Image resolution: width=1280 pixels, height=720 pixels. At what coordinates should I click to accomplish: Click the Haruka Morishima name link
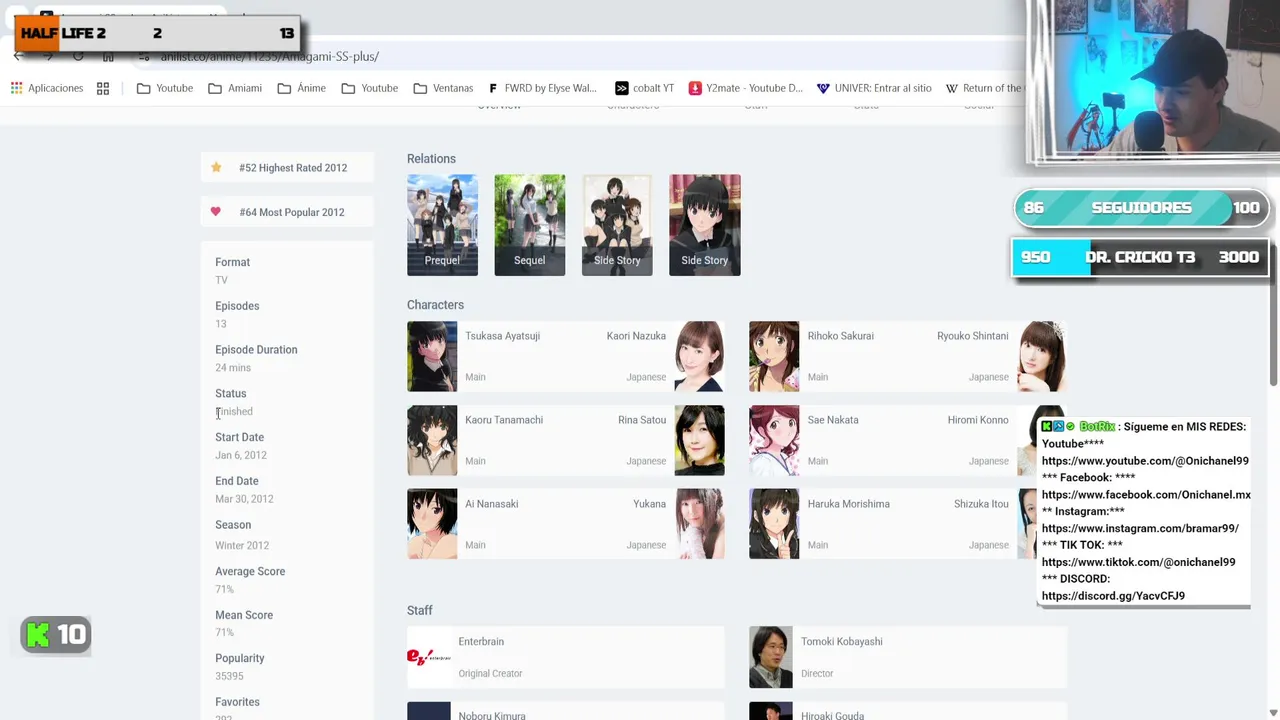tap(849, 504)
